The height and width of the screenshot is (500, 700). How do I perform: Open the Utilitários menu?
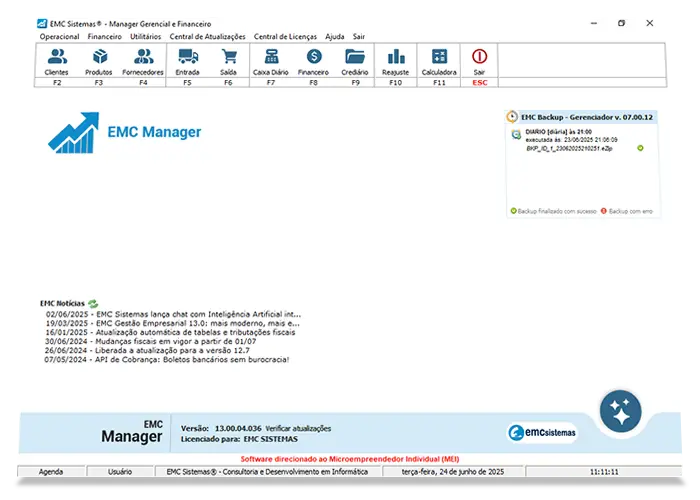146,37
